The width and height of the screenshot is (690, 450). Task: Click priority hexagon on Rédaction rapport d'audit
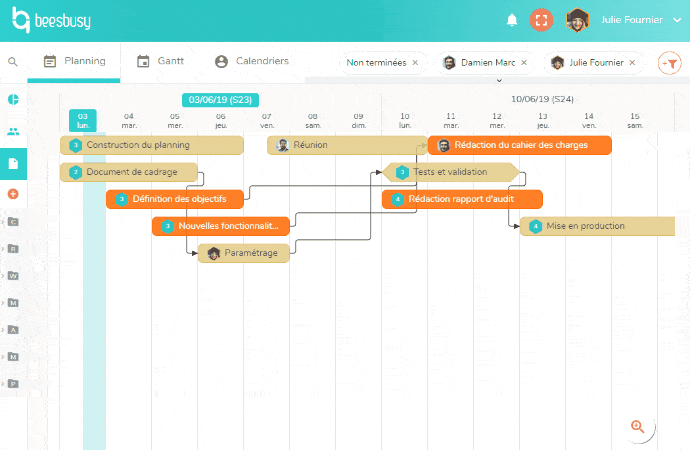tap(397, 199)
